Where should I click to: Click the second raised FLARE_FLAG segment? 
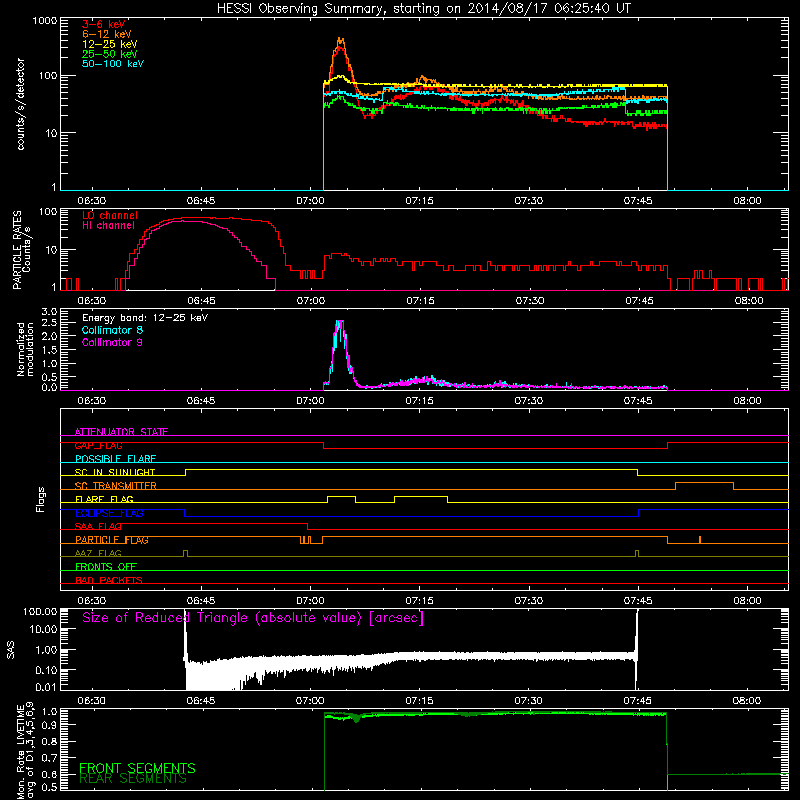421,496
